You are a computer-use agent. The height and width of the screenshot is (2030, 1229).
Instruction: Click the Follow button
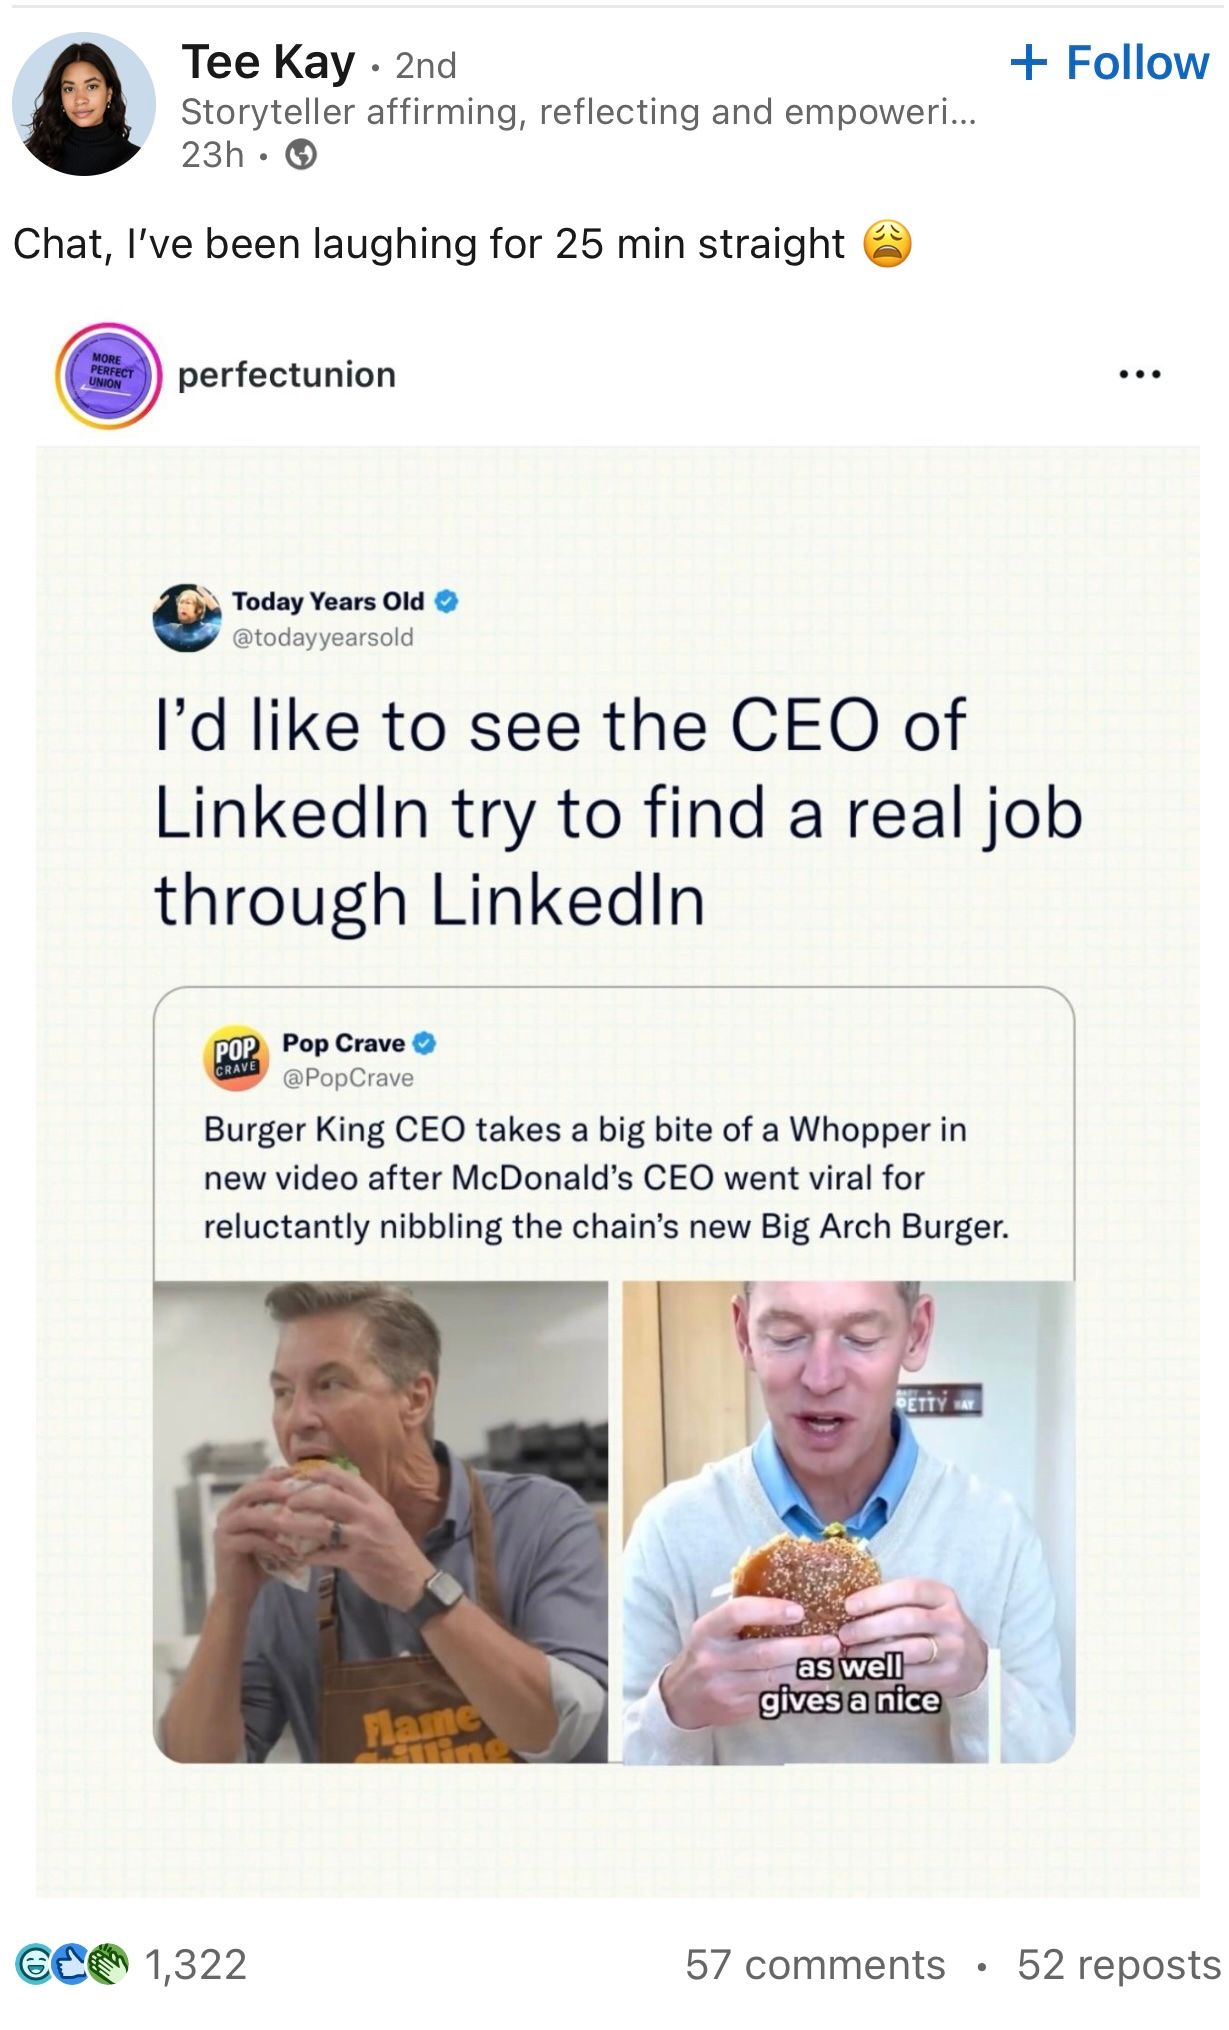pos(1110,63)
